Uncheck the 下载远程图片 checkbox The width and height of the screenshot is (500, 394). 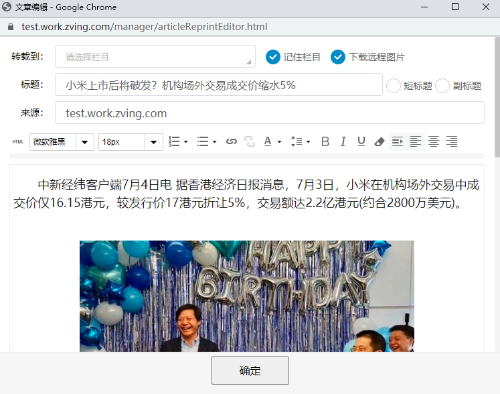(338, 57)
